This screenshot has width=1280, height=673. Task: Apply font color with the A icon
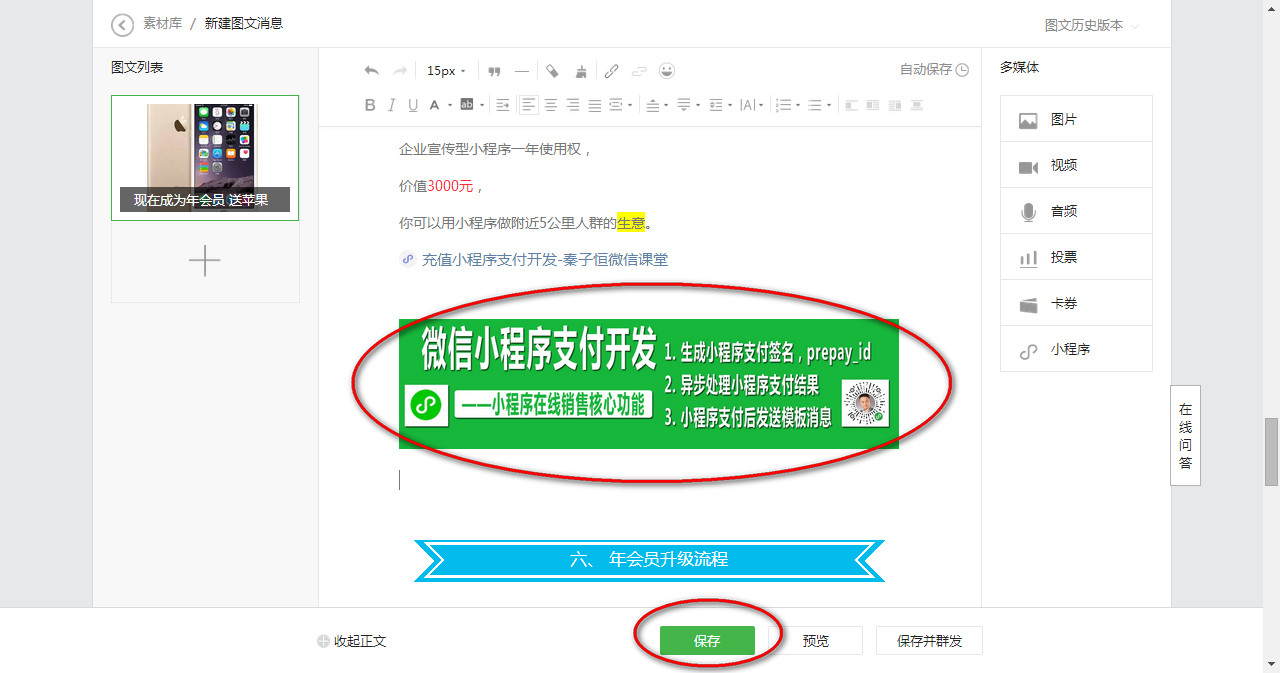click(x=434, y=105)
